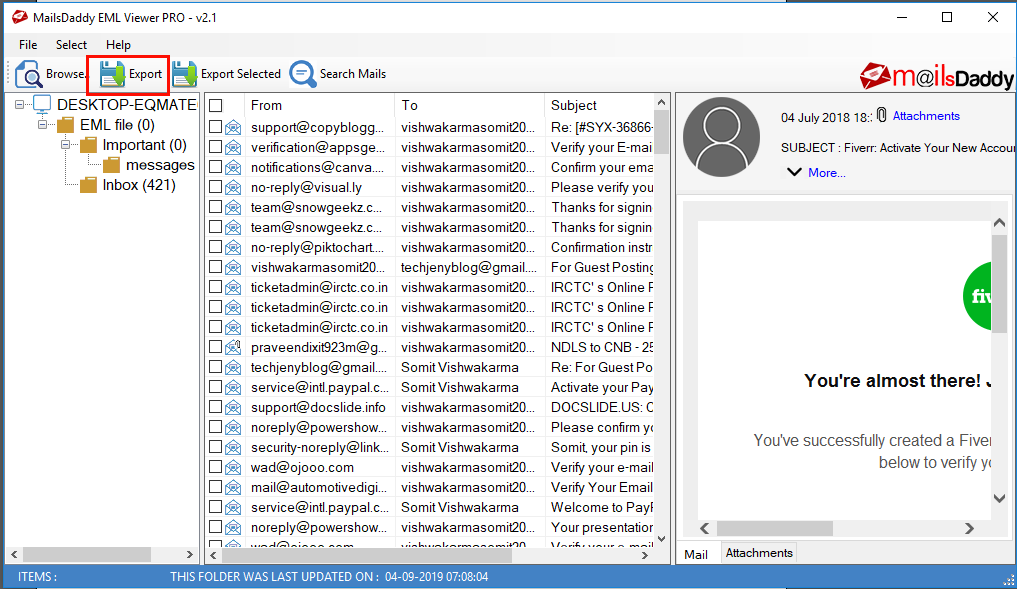Image resolution: width=1017 pixels, height=589 pixels.
Task: Open the mail with subject NDLS to CNB
Action: pyautogui.click(x=602, y=347)
